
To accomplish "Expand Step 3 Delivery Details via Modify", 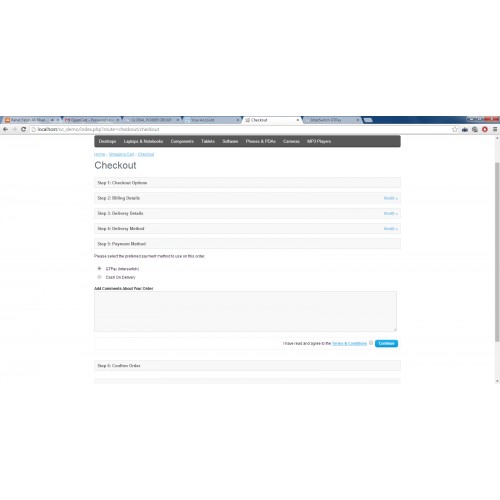I will click(x=390, y=213).
